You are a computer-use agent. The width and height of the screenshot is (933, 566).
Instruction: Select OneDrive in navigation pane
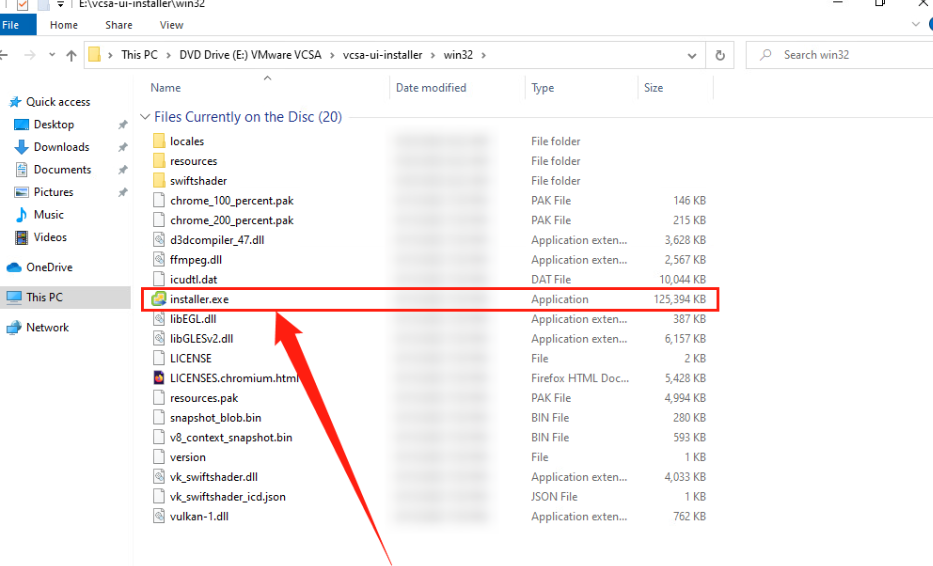pos(49,267)
